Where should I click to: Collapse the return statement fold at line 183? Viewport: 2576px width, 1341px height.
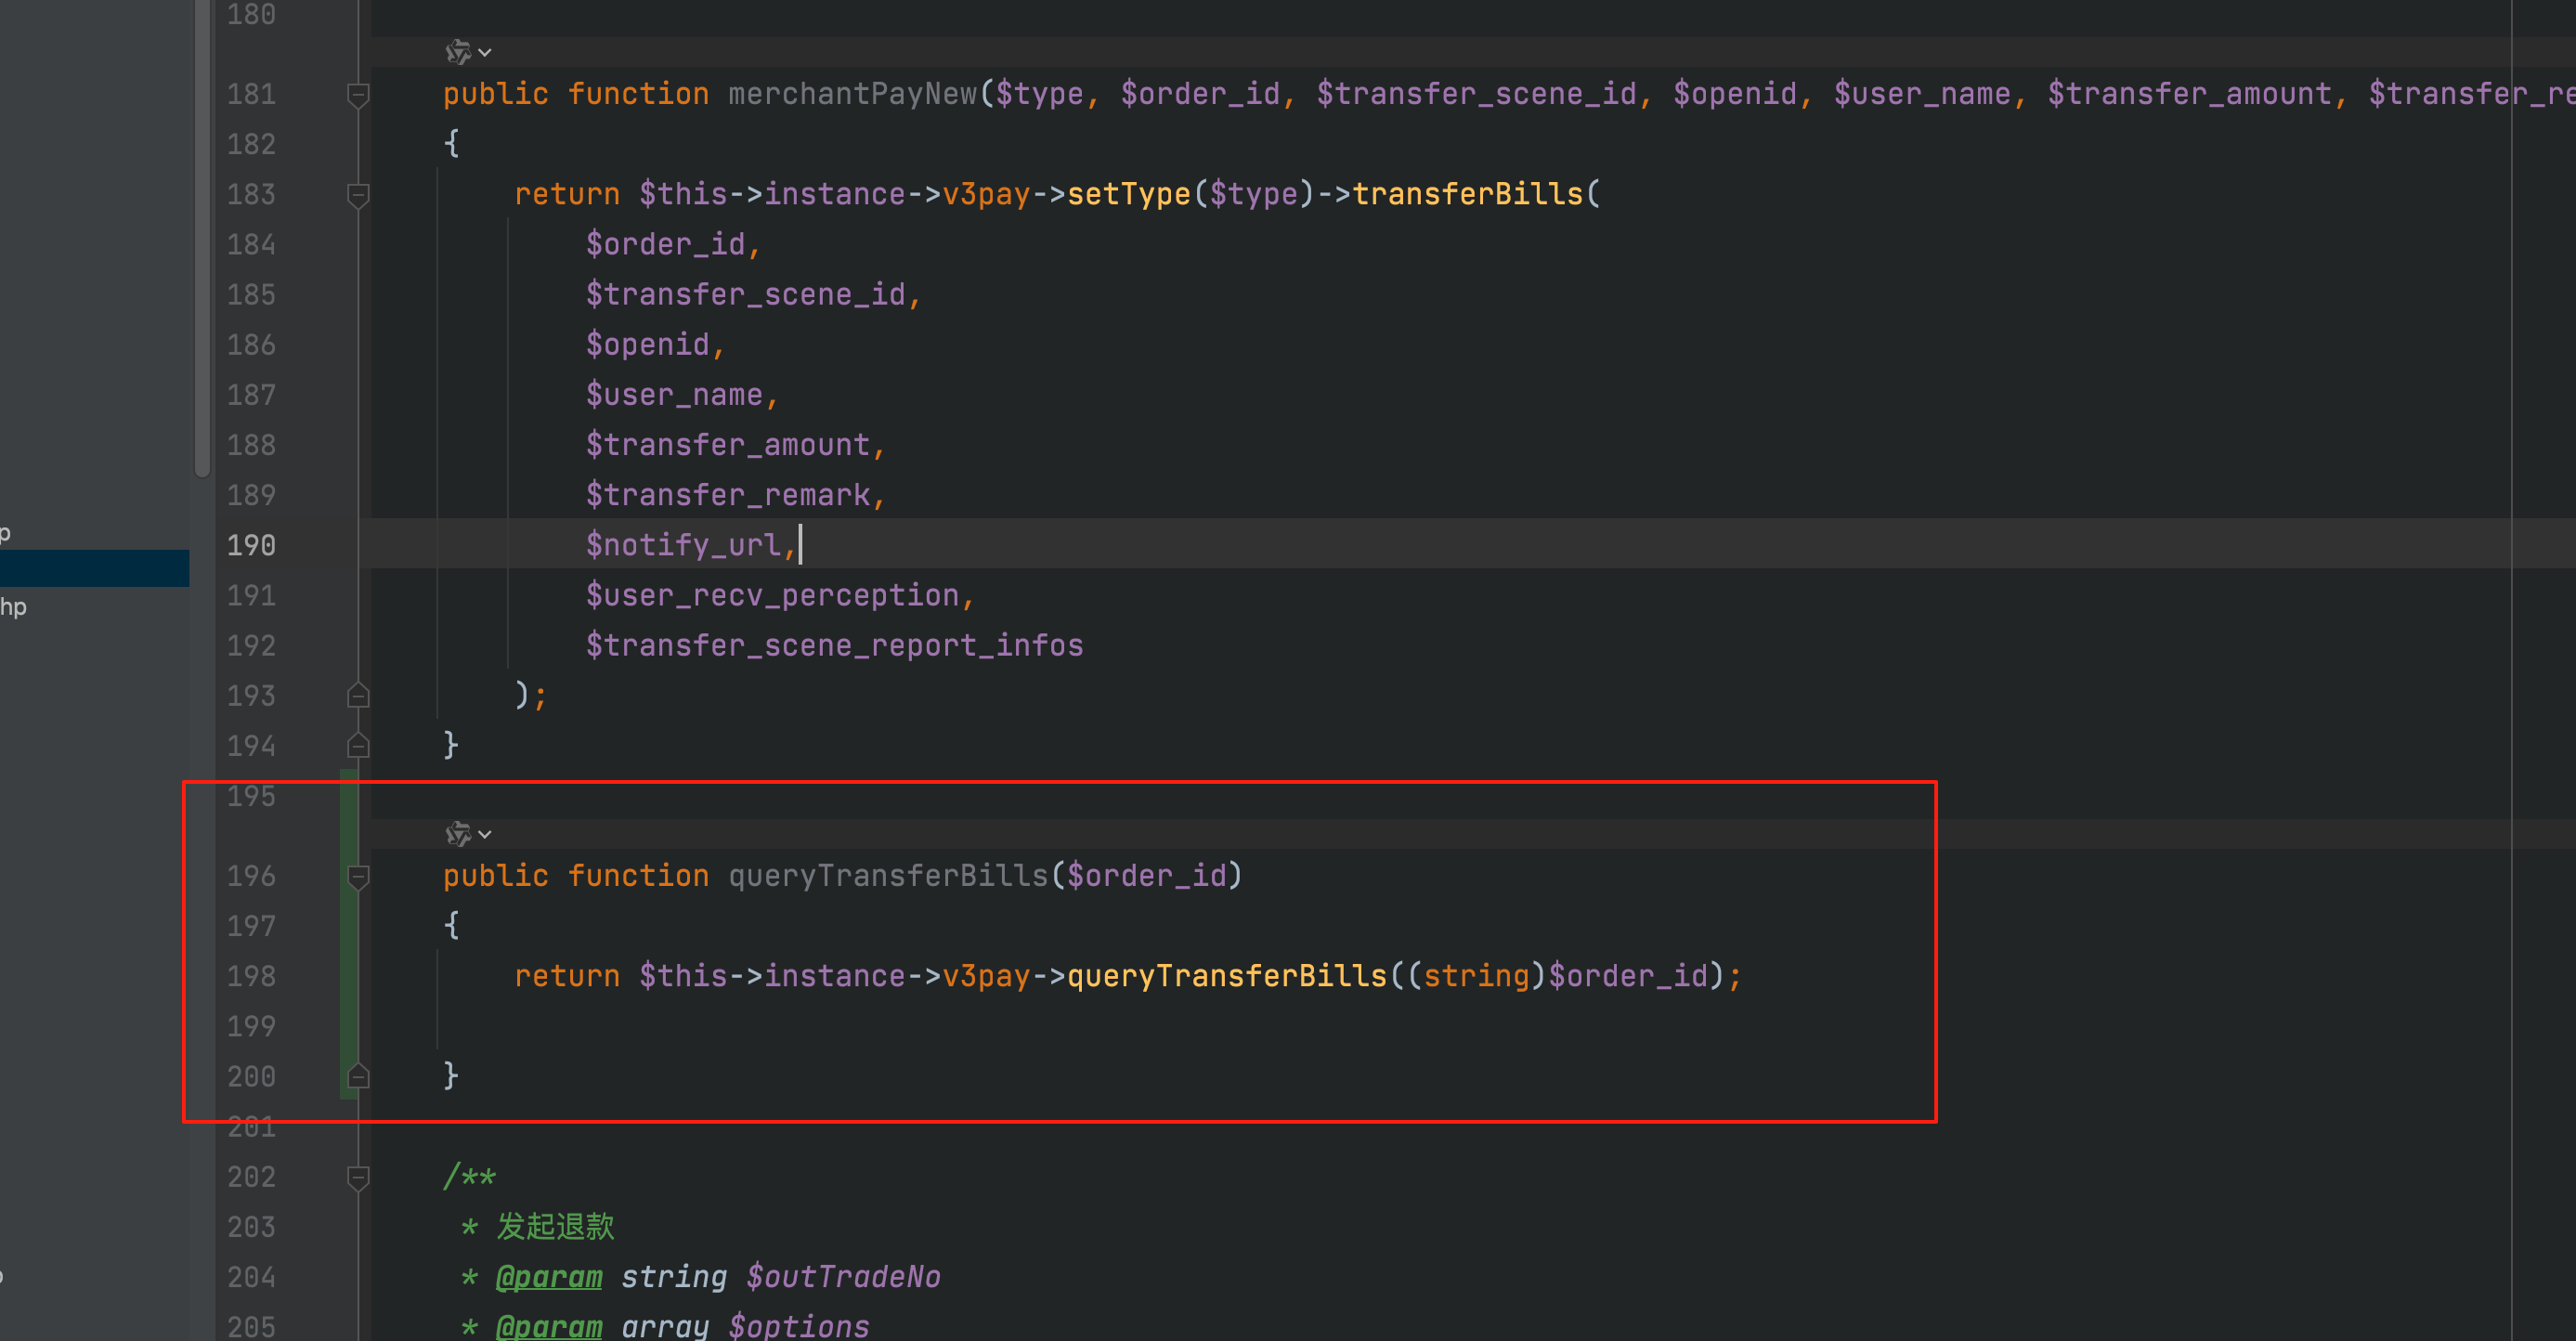click(x=358, y=195)
